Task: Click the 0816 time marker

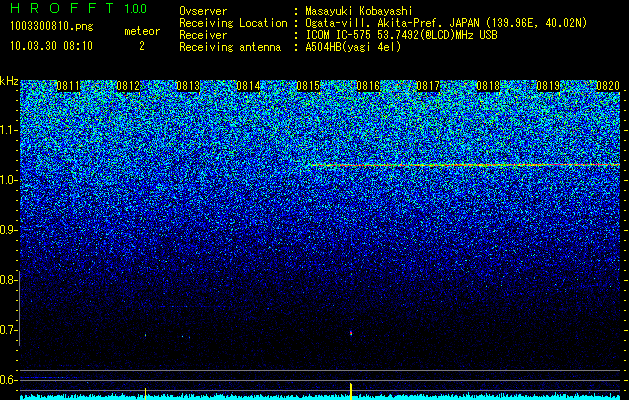Action: point(368,86)
